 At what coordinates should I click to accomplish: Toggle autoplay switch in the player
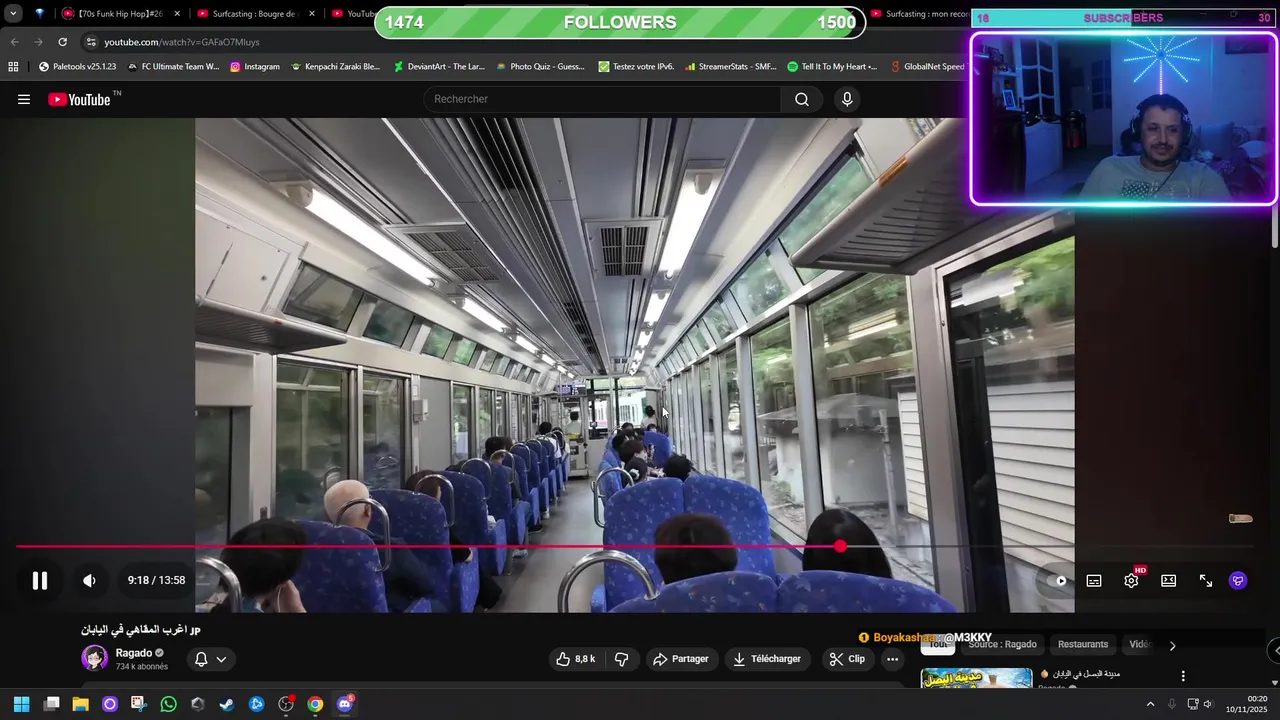(x=1057, y=581)
